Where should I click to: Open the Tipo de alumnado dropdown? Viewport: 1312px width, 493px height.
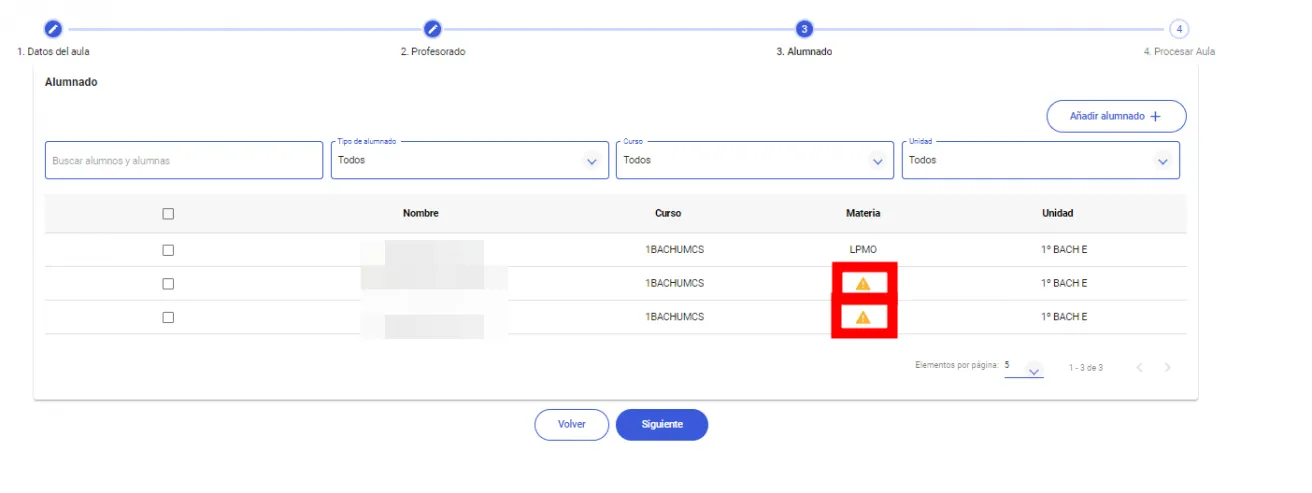pyautogui.click(x=469, y=160)
